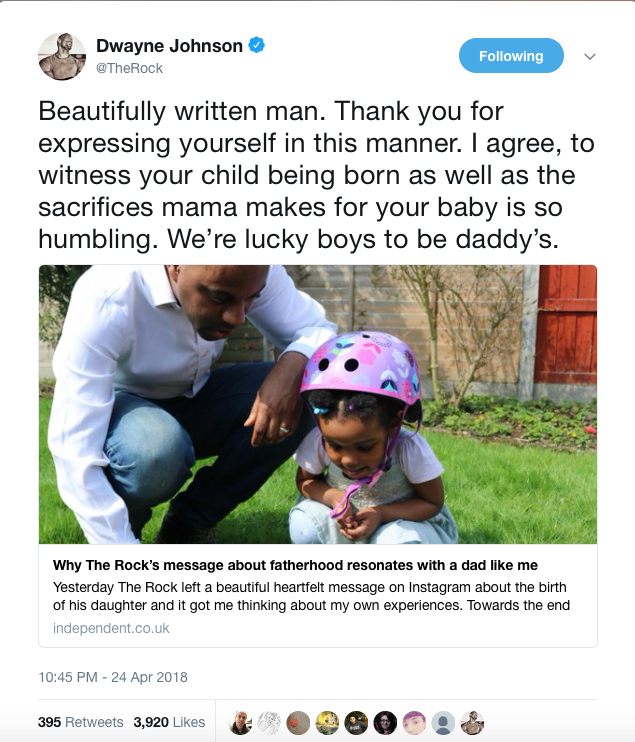
Task: Open the 3,920 Likes list
Action: (169, 722)
